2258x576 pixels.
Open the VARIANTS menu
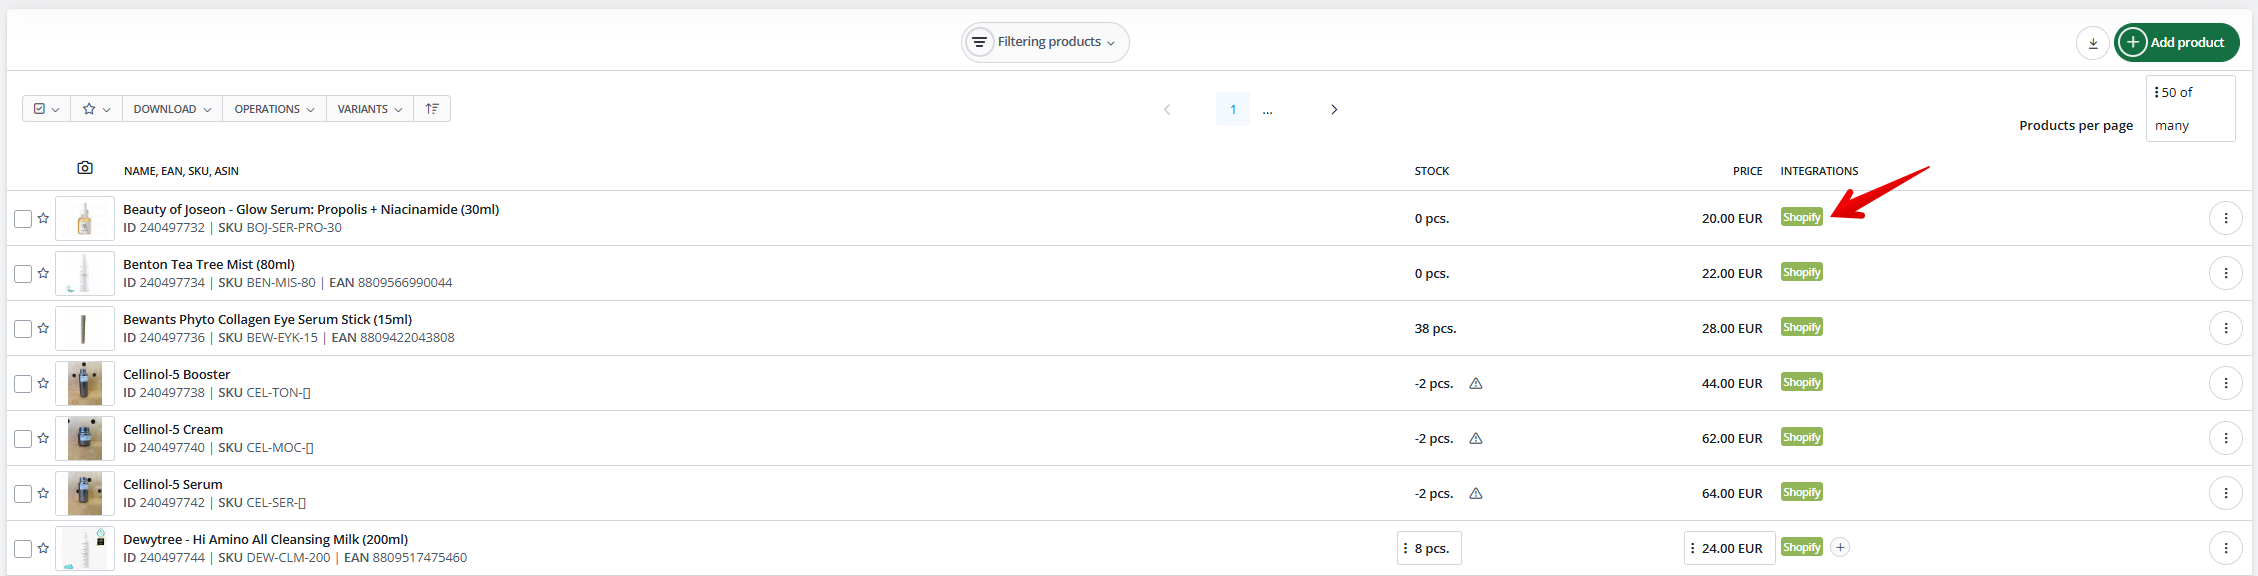(x=369, y=109)
